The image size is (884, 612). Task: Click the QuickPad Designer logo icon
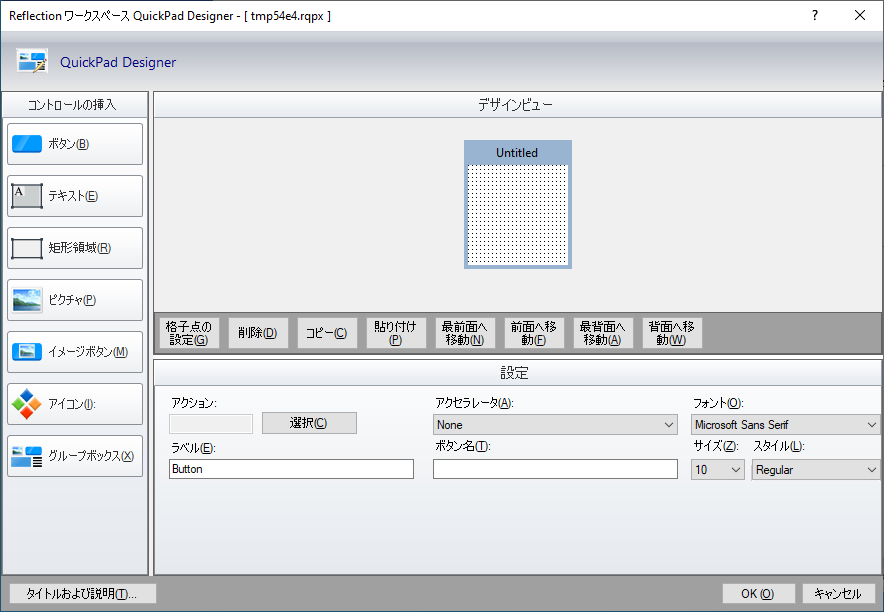pyautogui.click(x=32, y=61)
